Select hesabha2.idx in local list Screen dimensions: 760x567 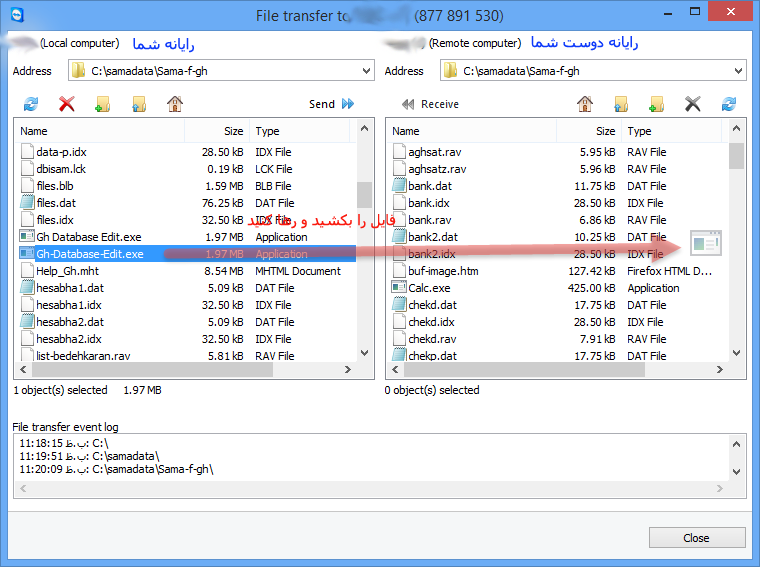click(187, 338)
